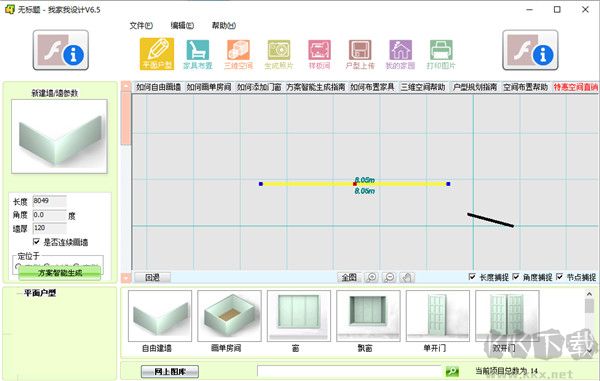
Task: Open the 样板间 showroom icon
Action: pyautogui.click(x=319, y=54)
